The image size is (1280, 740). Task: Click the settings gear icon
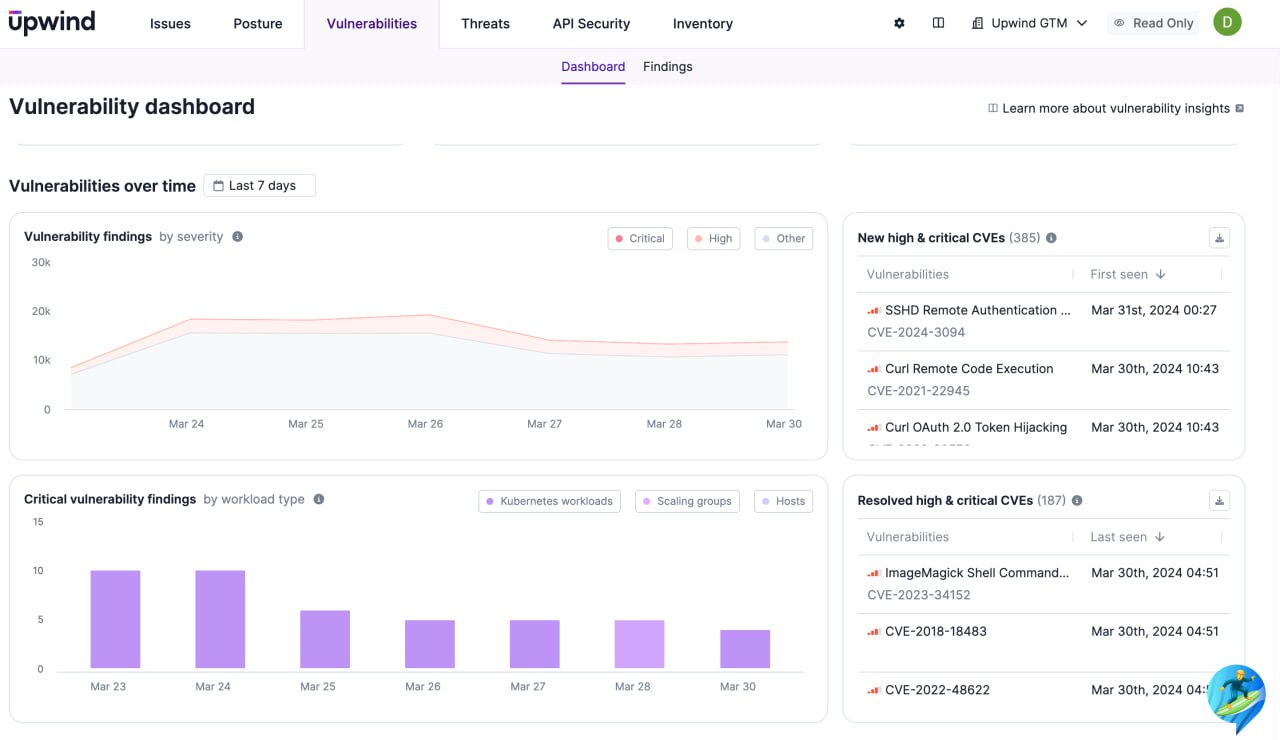[899, 23]
